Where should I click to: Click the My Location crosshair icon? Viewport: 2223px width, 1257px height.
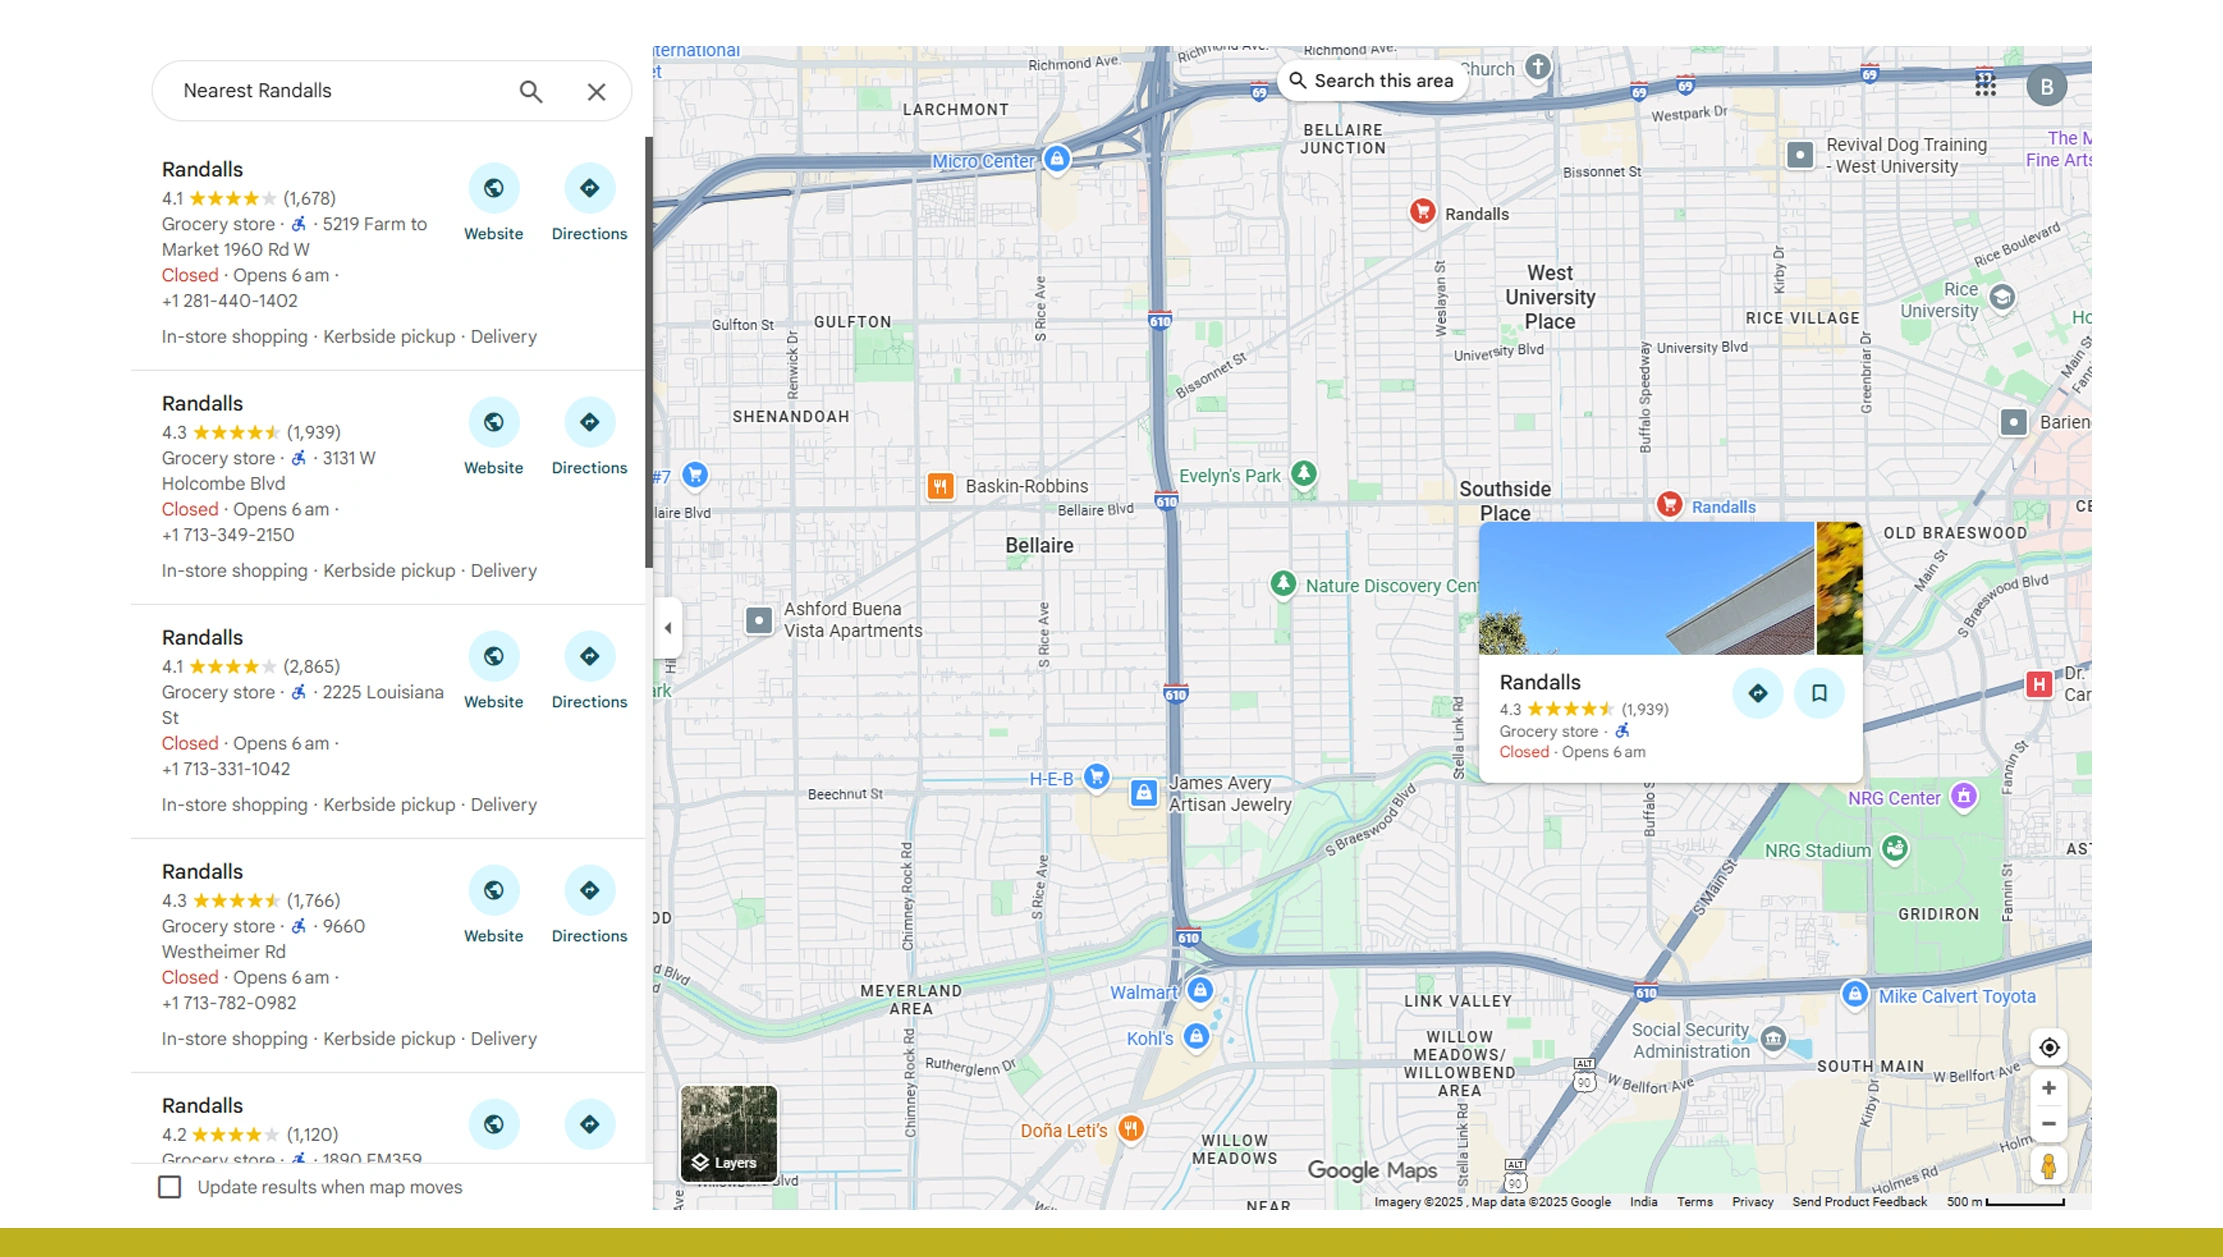point(2049,1047)
